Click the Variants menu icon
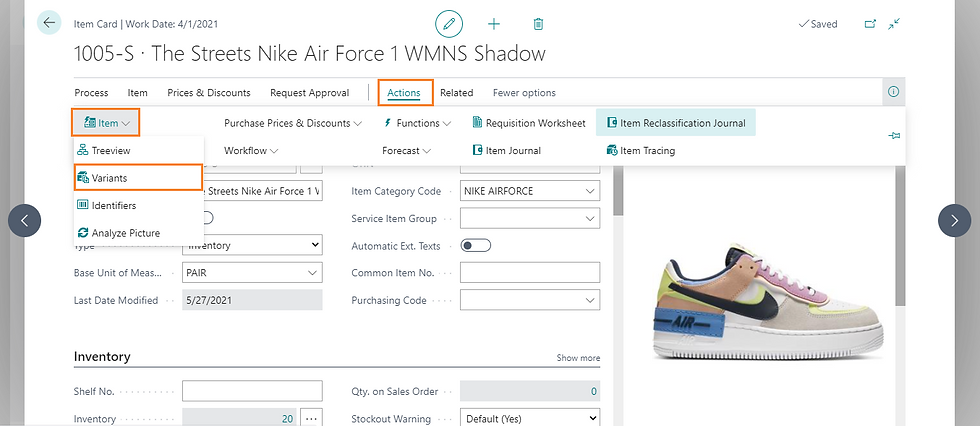Screen dimensions: 980x426 coord(82,178)
